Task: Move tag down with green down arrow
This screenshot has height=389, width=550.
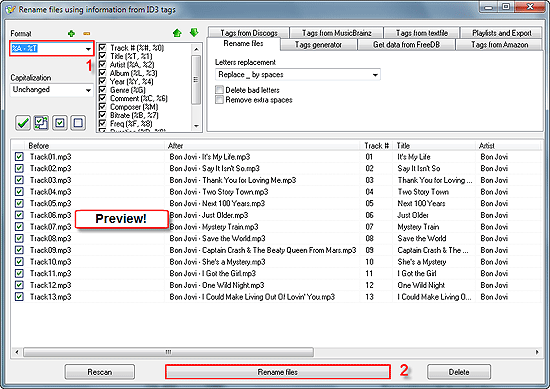Action: [194, 33]
